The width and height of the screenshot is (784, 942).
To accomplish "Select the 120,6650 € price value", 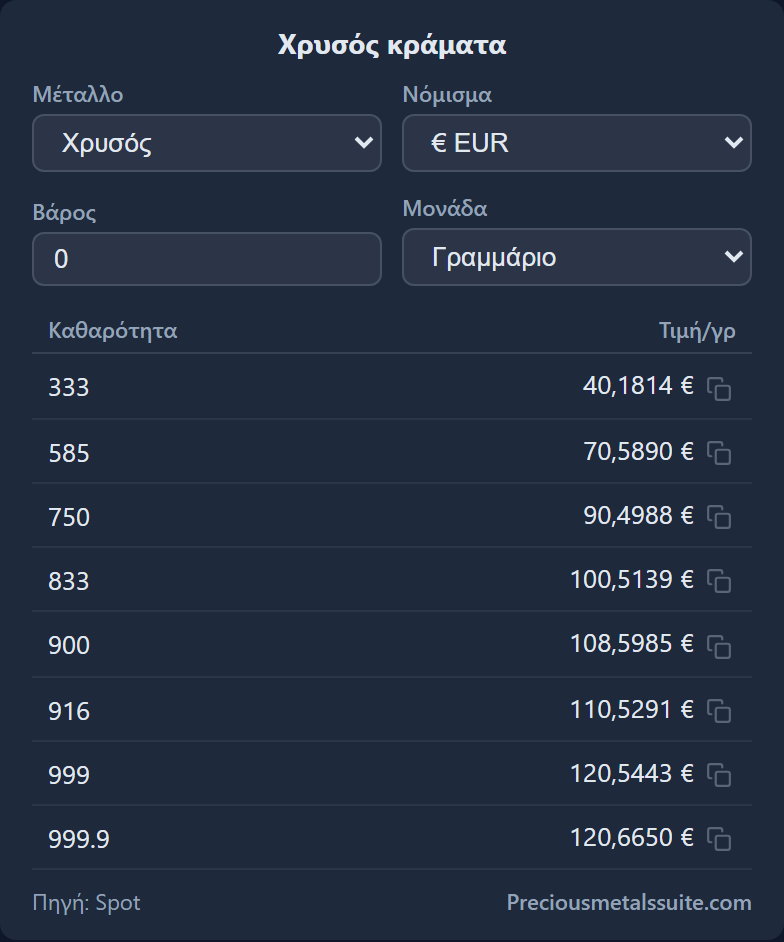I will click(x=631, y=837).
